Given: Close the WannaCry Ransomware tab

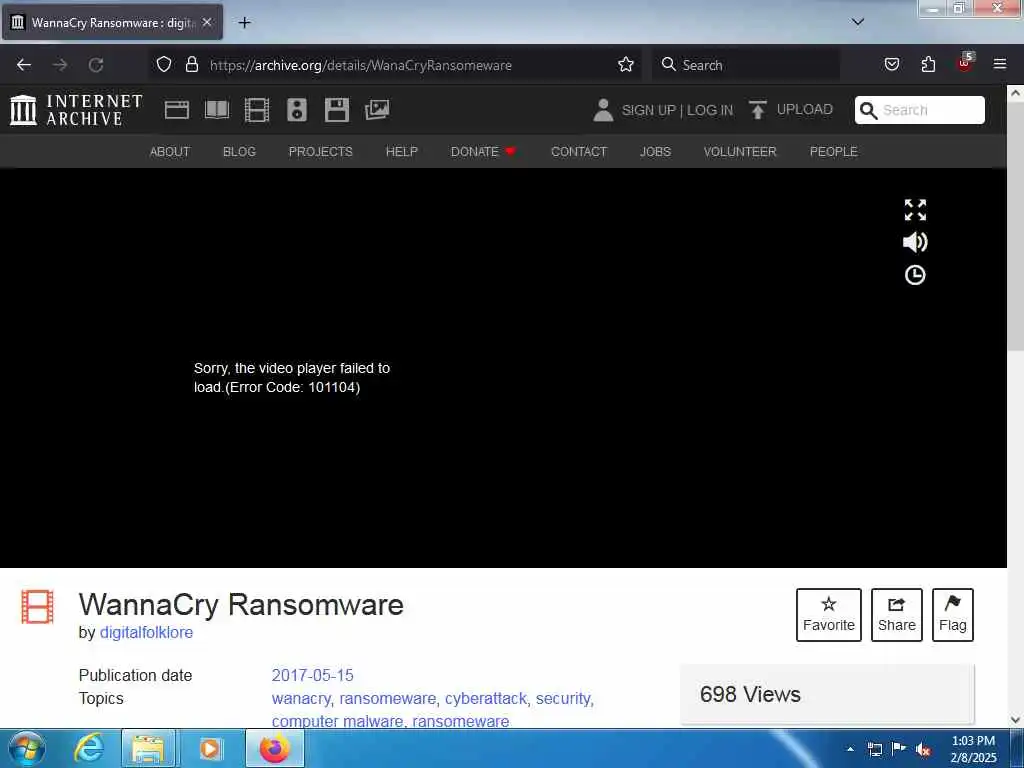Looking at the screenshot, I should [x=207, y=22].
